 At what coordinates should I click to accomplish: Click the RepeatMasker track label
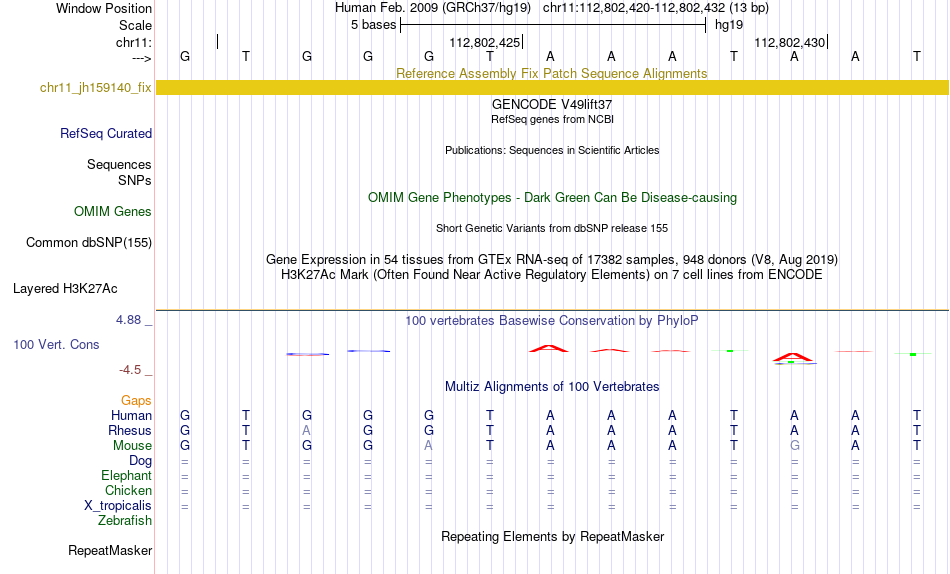[x=110, y=550]
